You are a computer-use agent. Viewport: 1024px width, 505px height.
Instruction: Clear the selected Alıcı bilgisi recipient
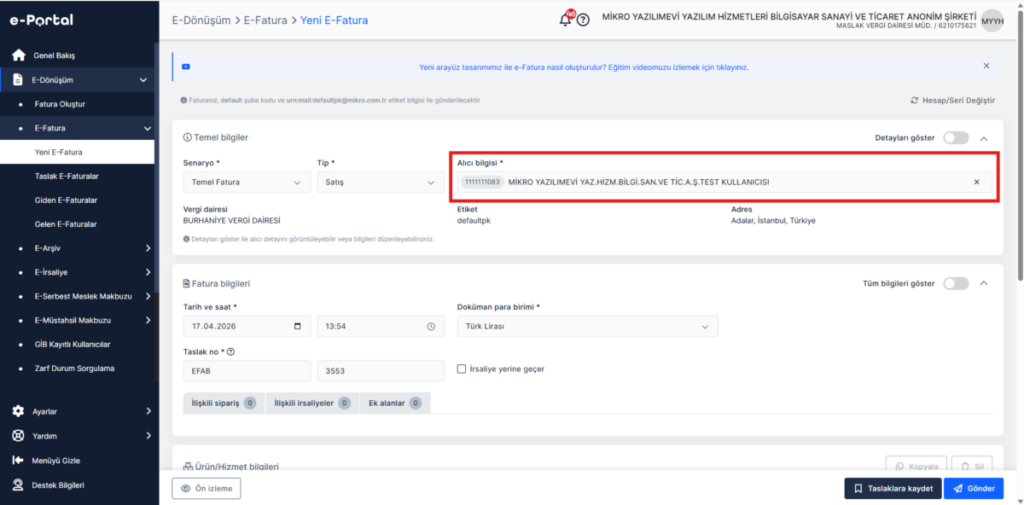(x=977, y=182)
